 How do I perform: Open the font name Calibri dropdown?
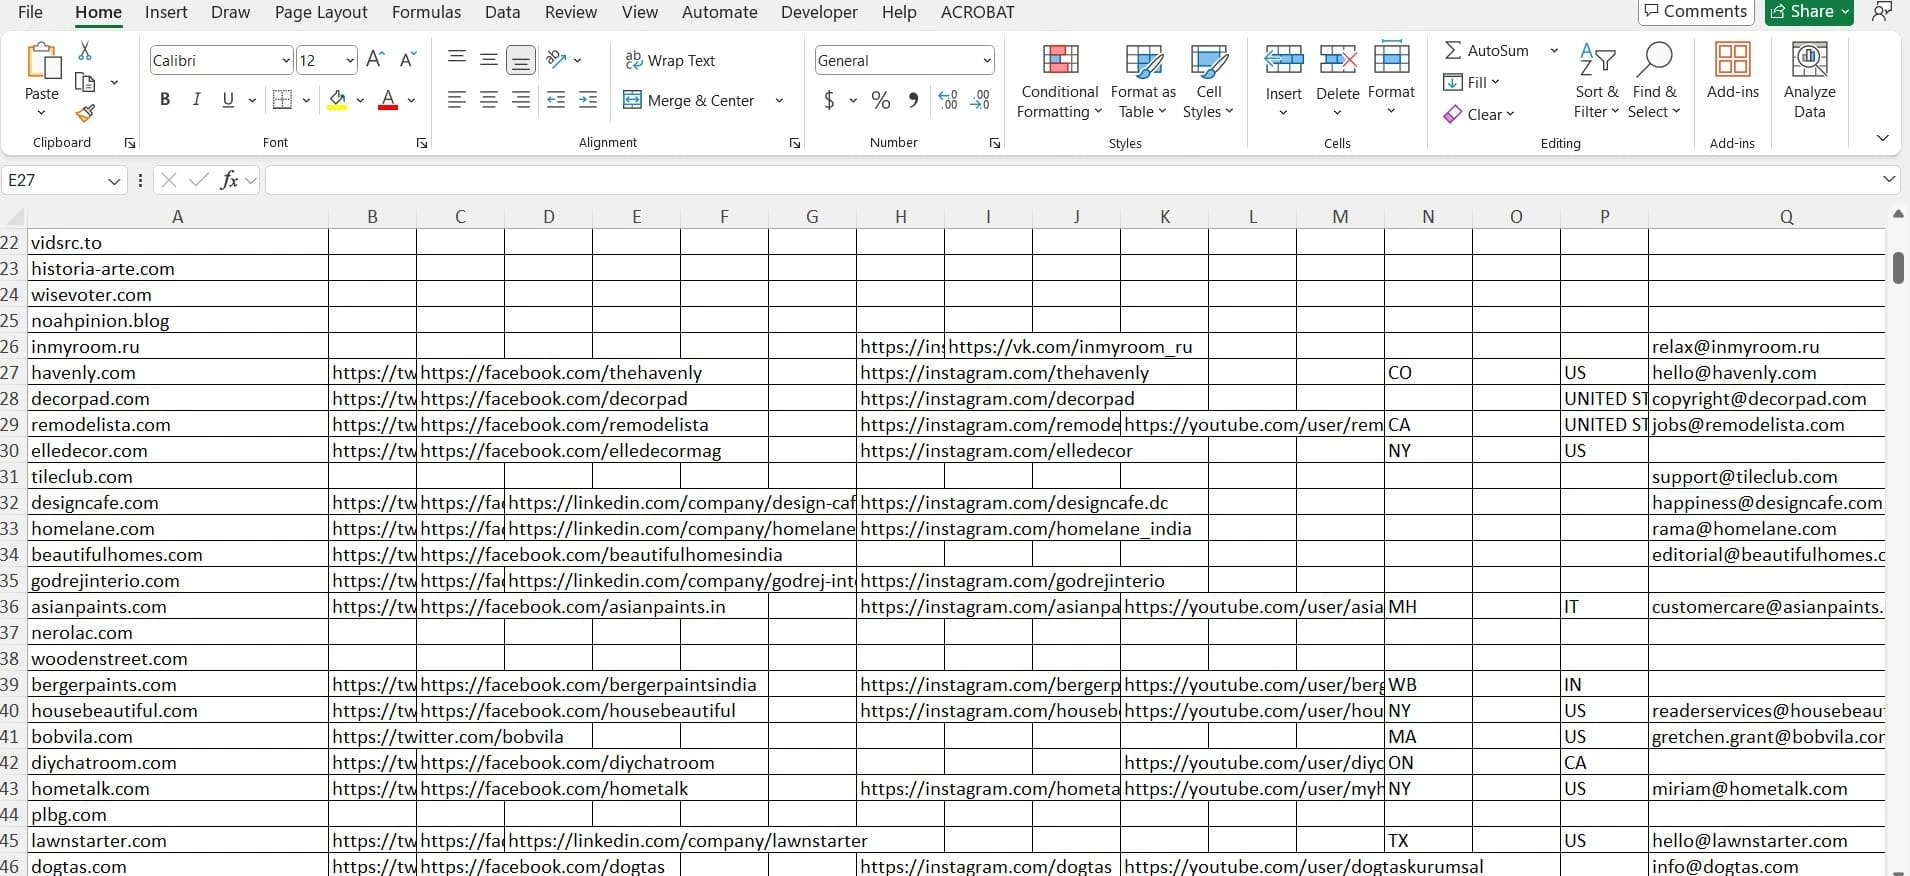(285, 60)
